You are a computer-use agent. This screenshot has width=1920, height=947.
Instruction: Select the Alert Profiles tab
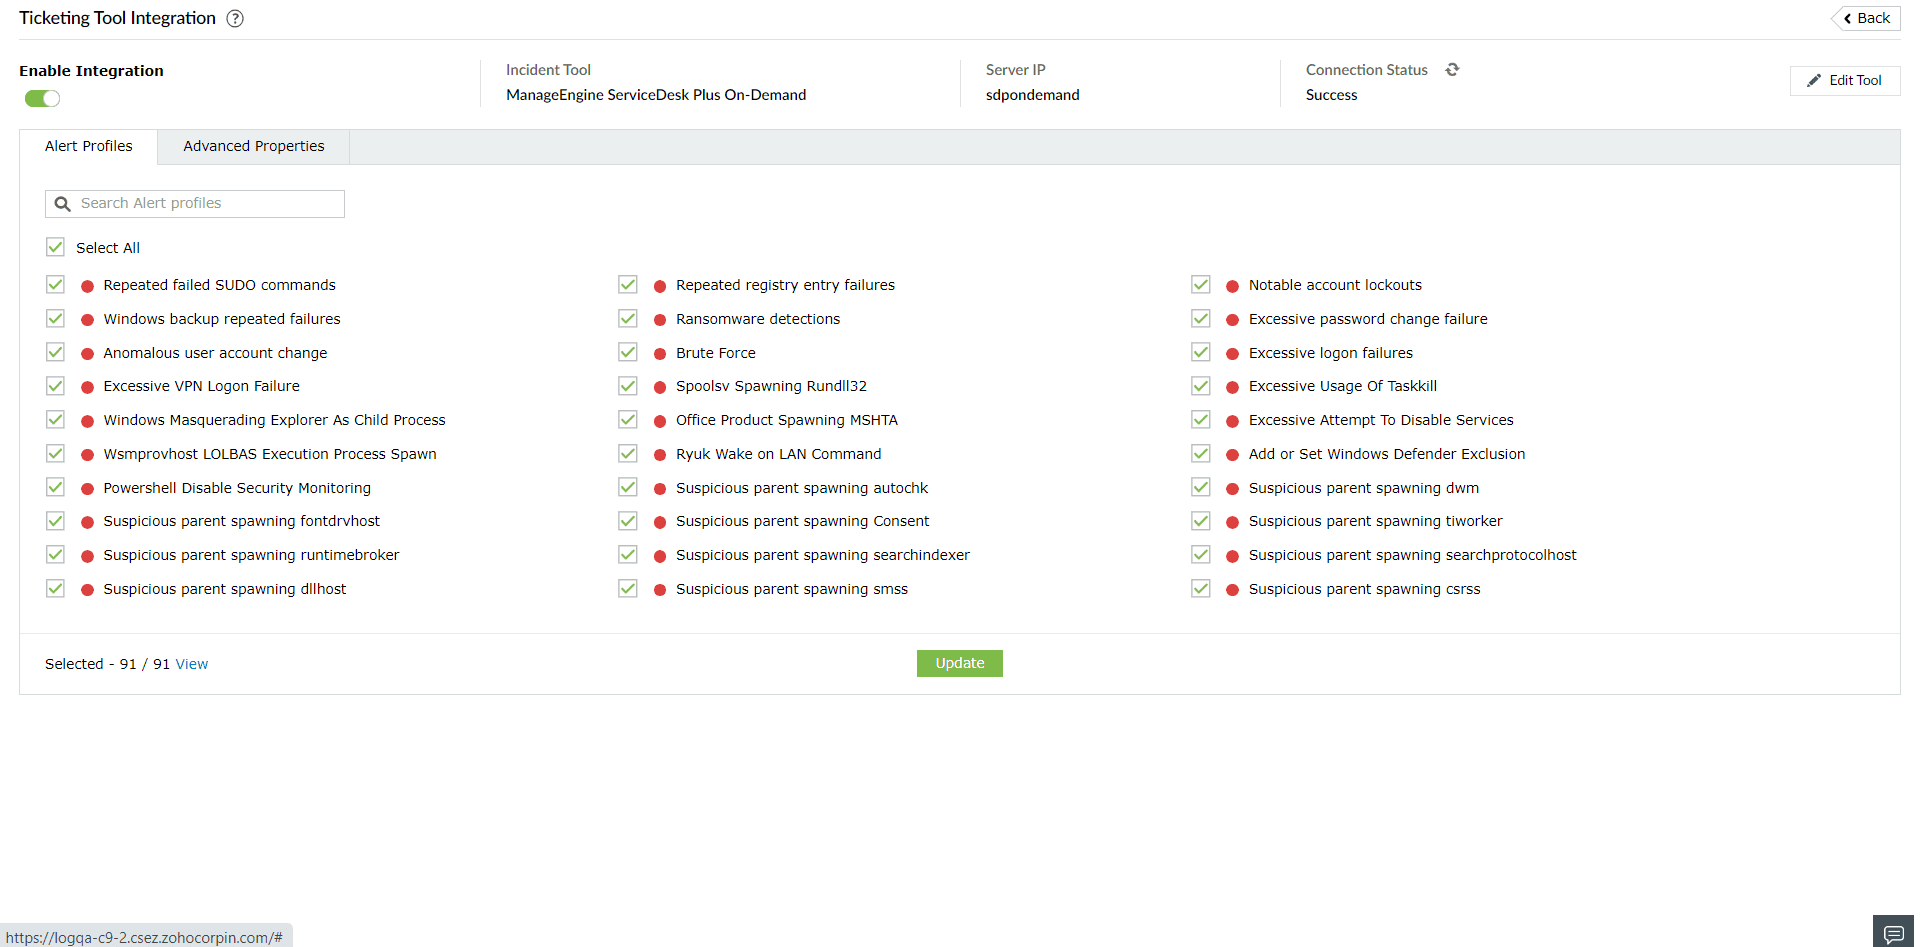[x=88, y=146]
